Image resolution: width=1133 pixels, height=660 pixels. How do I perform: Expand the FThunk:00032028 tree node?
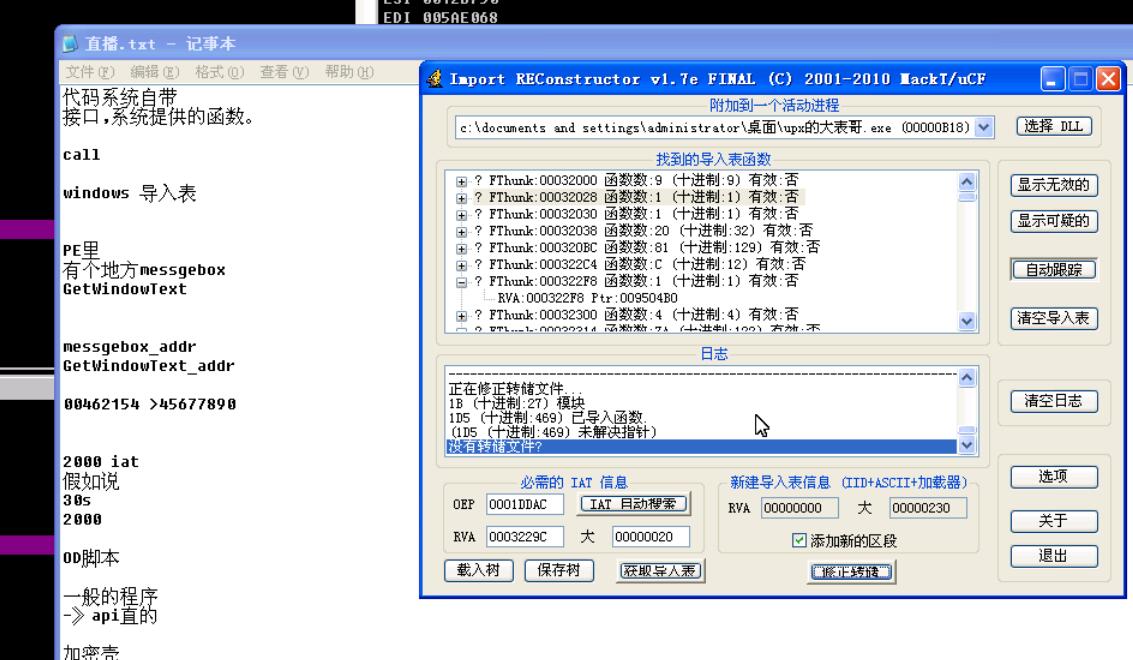(x=461, y=198)
